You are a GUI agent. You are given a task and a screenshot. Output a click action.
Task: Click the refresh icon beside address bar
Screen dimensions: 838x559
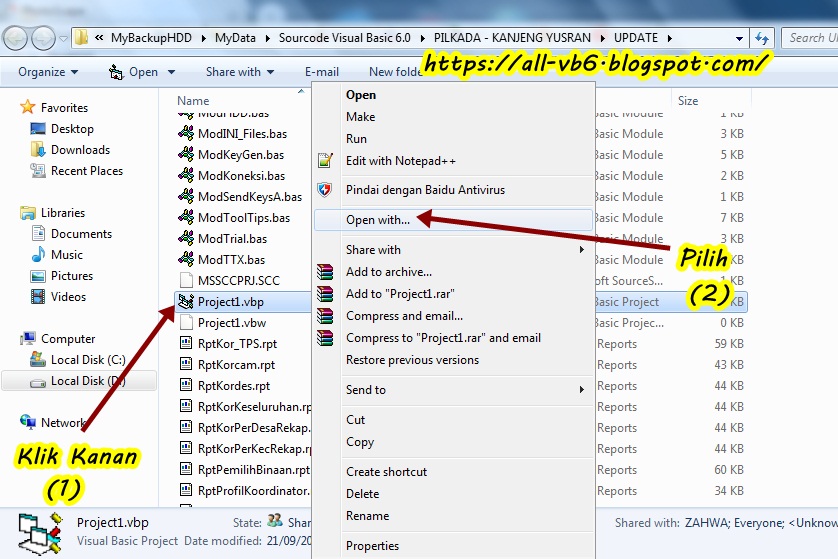(762, 38)
